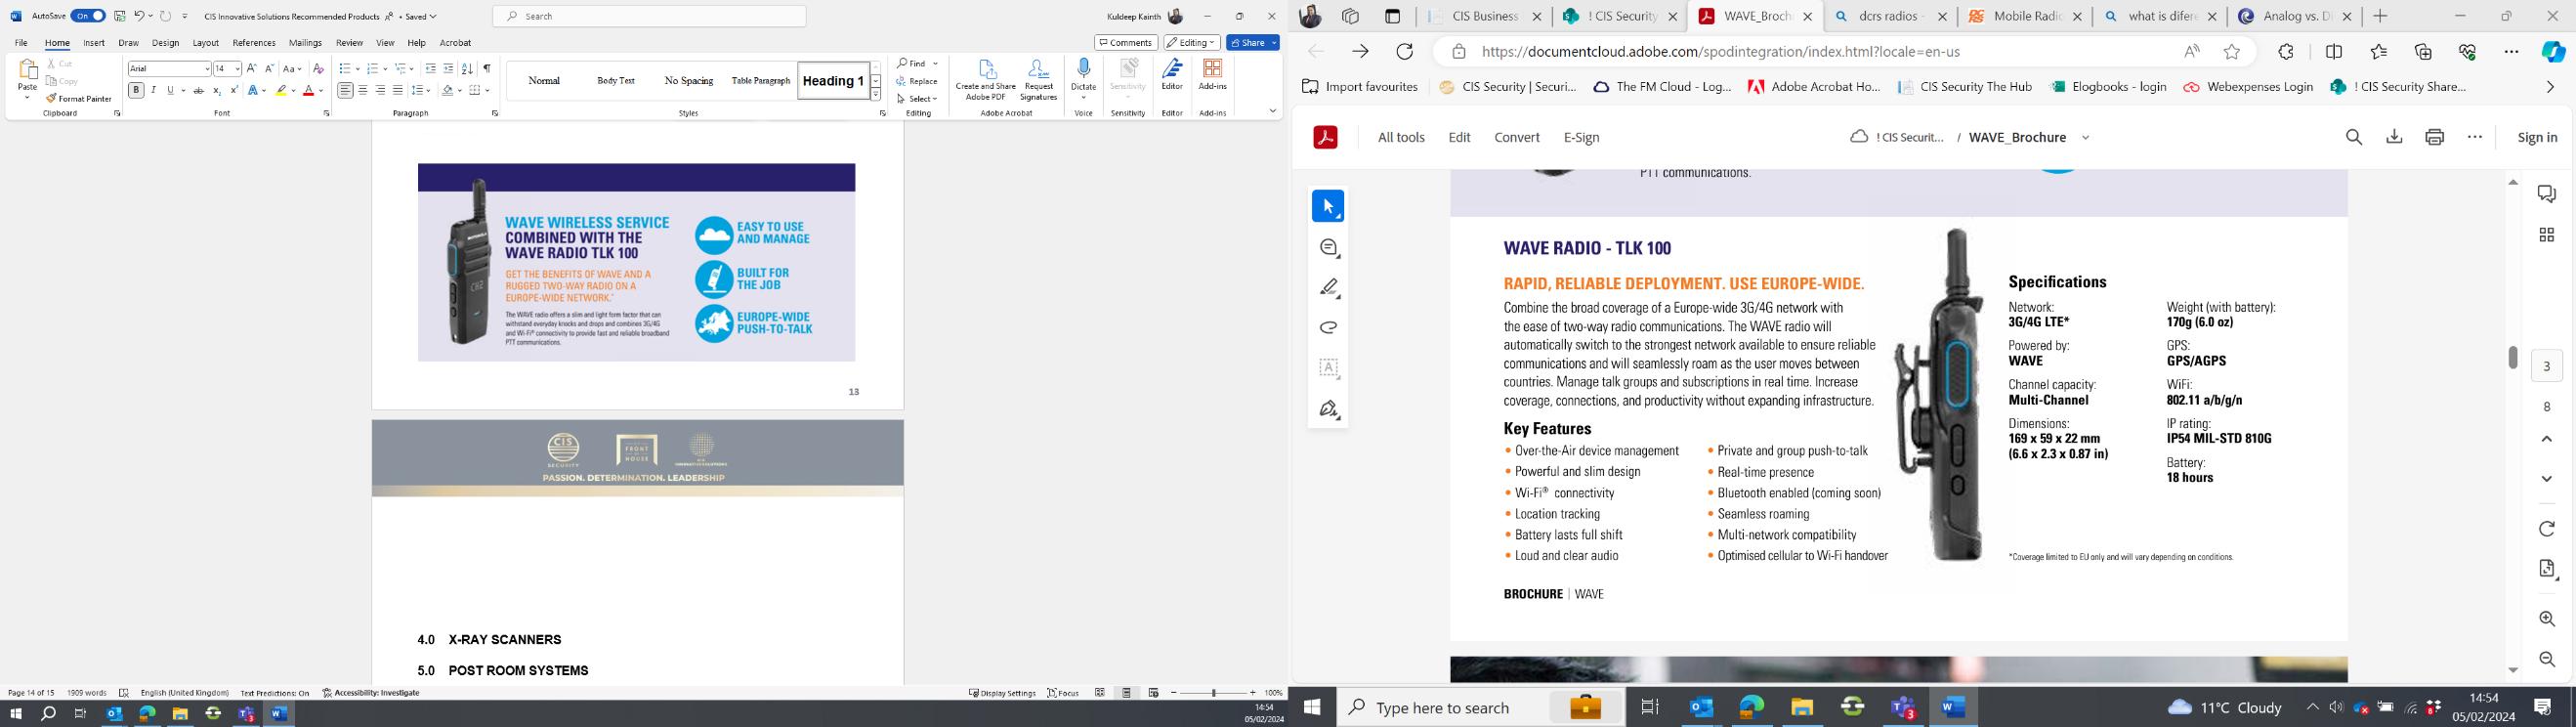Click Center alignment icon in Word
The width and height of the screenshot is (2576, 727).
click(x=363, y=90)
